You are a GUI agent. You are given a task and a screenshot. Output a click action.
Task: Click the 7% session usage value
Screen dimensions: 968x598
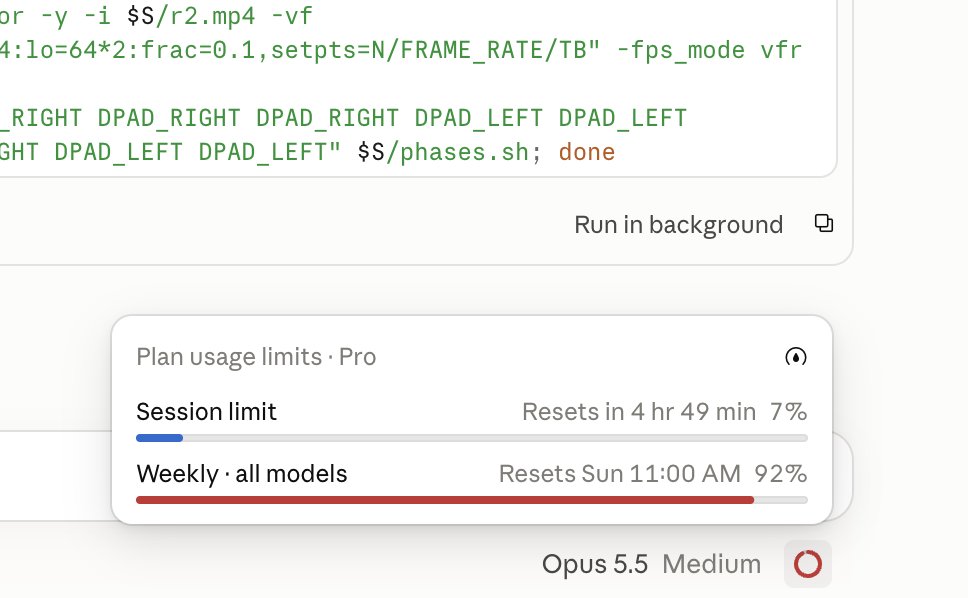788,412
